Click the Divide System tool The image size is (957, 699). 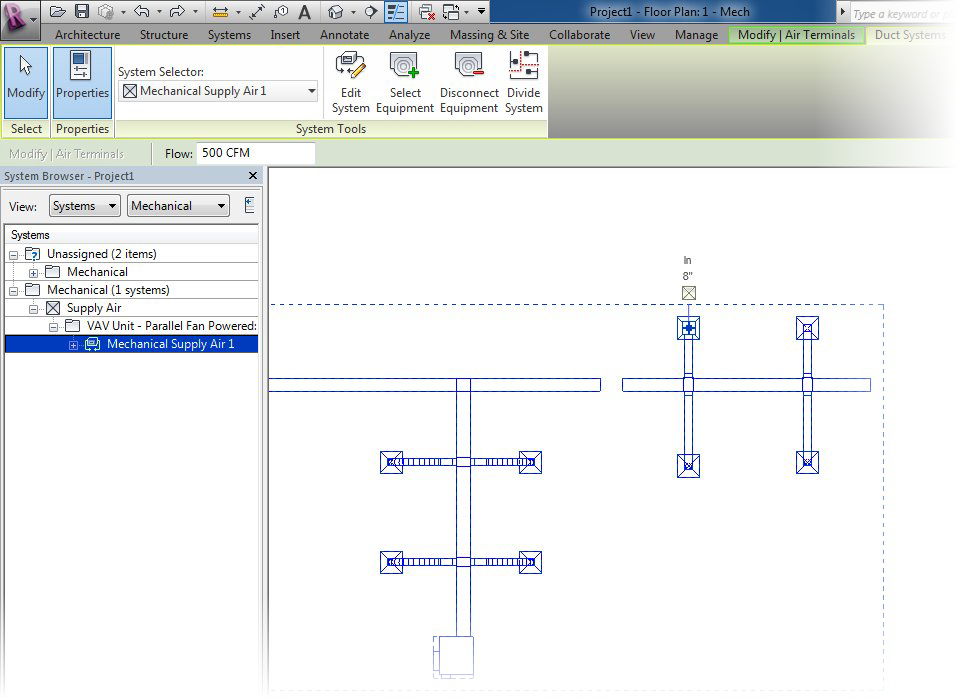tap(524, 82)
